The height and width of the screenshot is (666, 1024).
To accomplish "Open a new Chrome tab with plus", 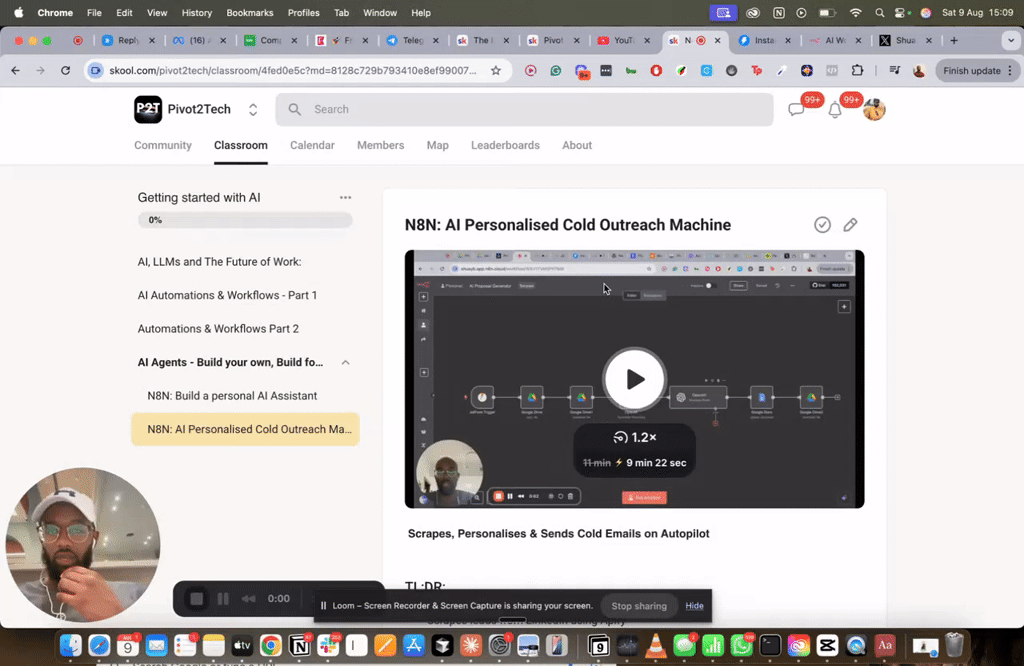I will [x=954, y=40].
